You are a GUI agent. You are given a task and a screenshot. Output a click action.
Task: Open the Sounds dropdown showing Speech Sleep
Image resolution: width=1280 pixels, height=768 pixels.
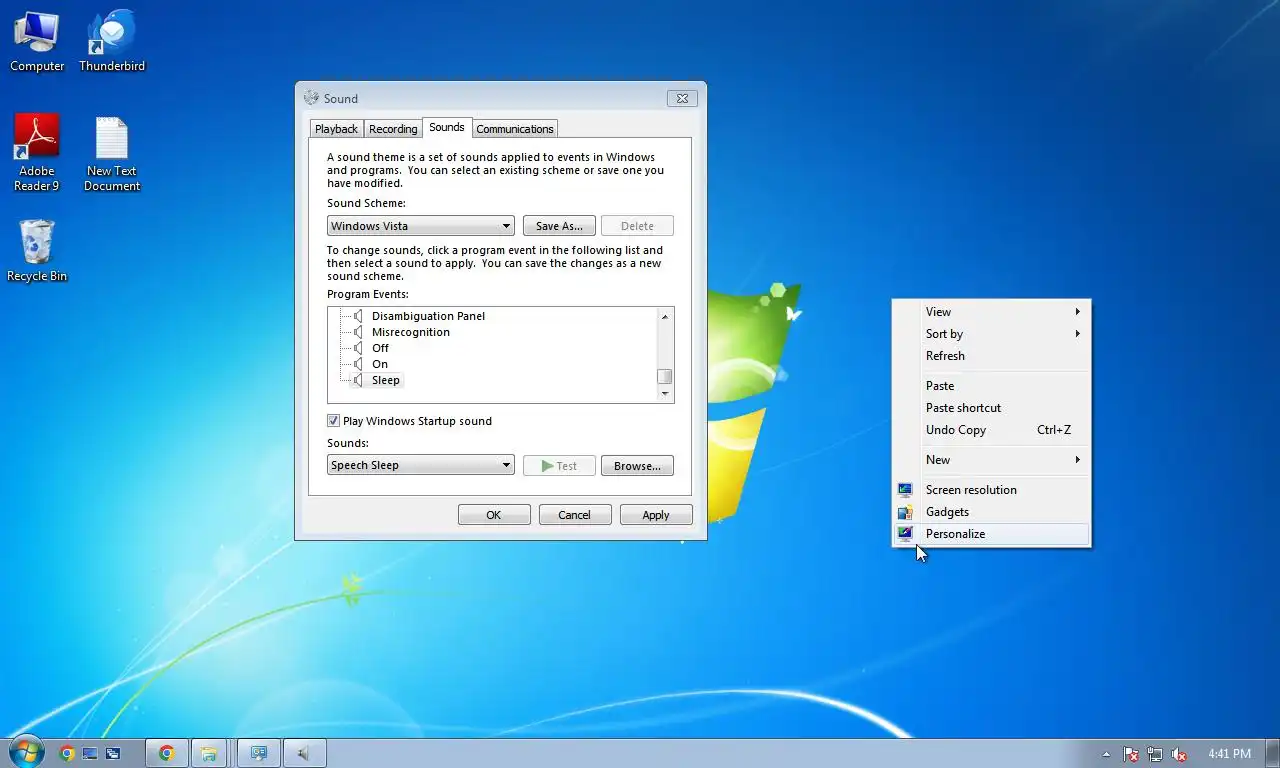point(421,465)
